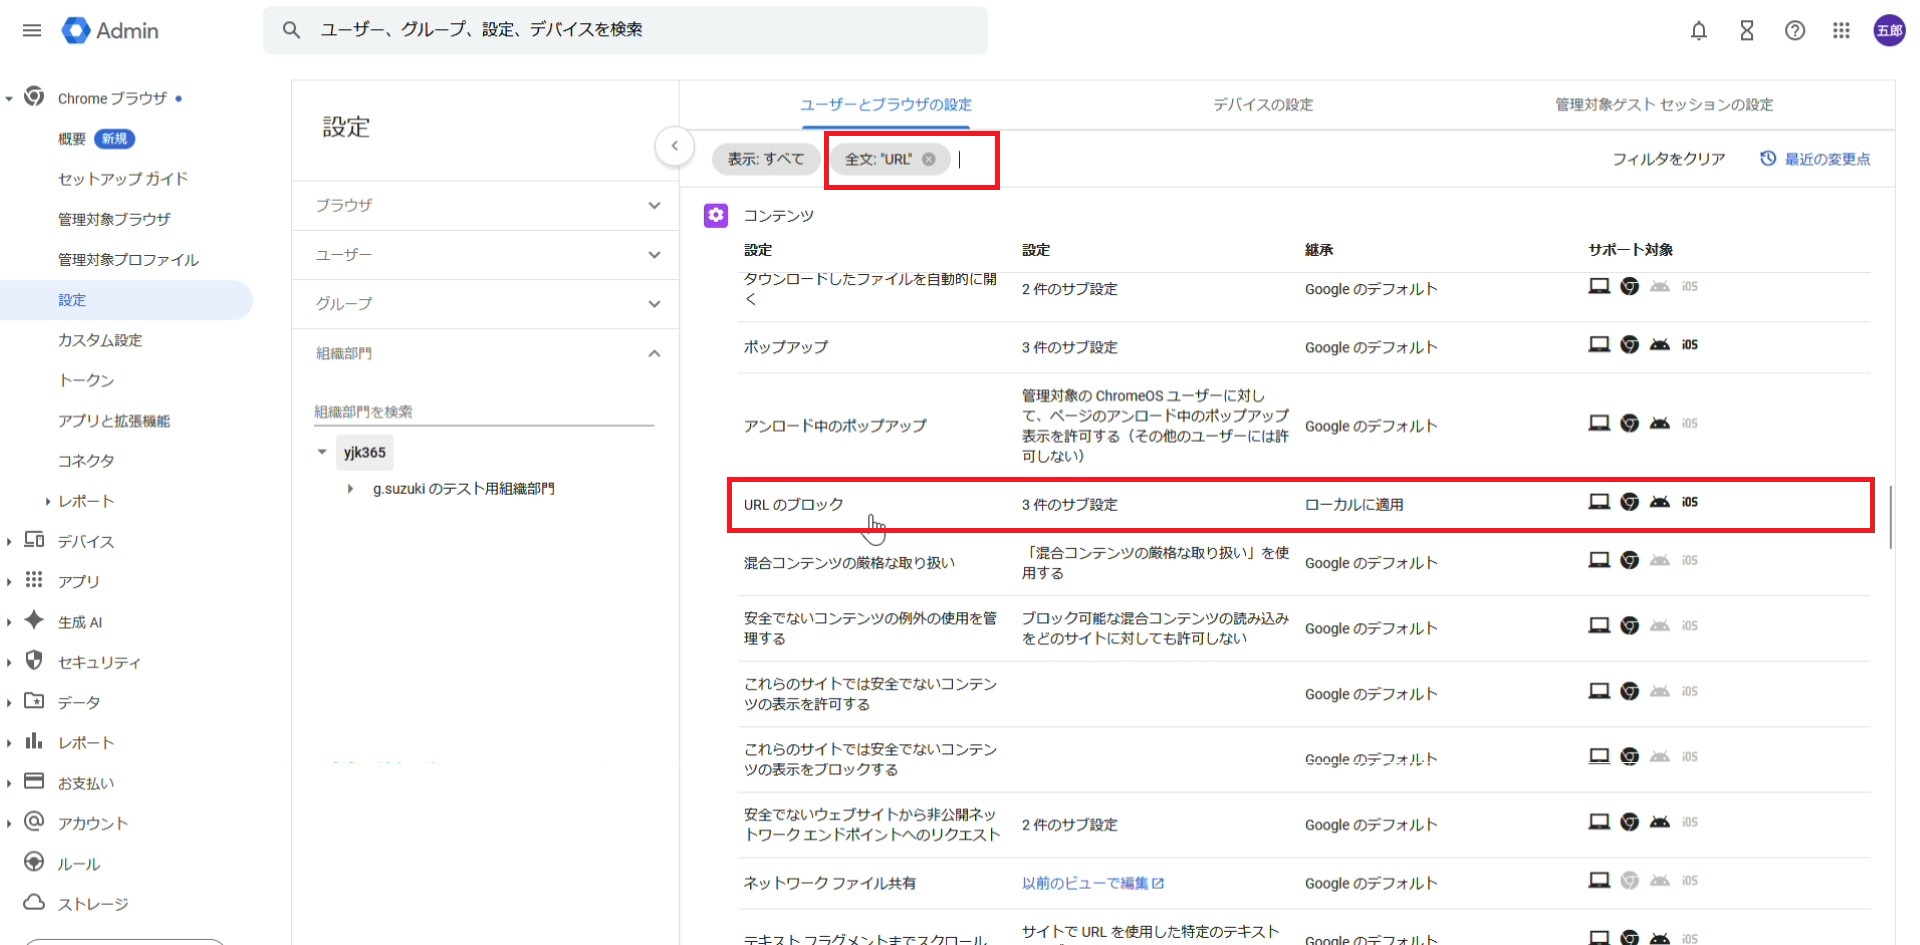1920x945 pixels.
Task: Click the hourglass tasks icon
Action: pyautogui.click(x=1746, y=31)
